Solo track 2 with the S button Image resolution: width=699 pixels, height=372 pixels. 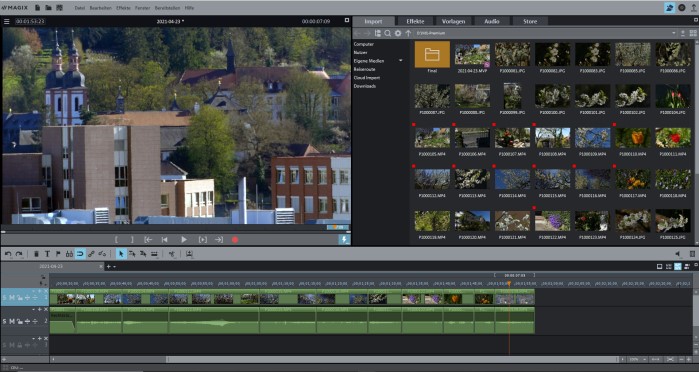(x=5, y=321)
